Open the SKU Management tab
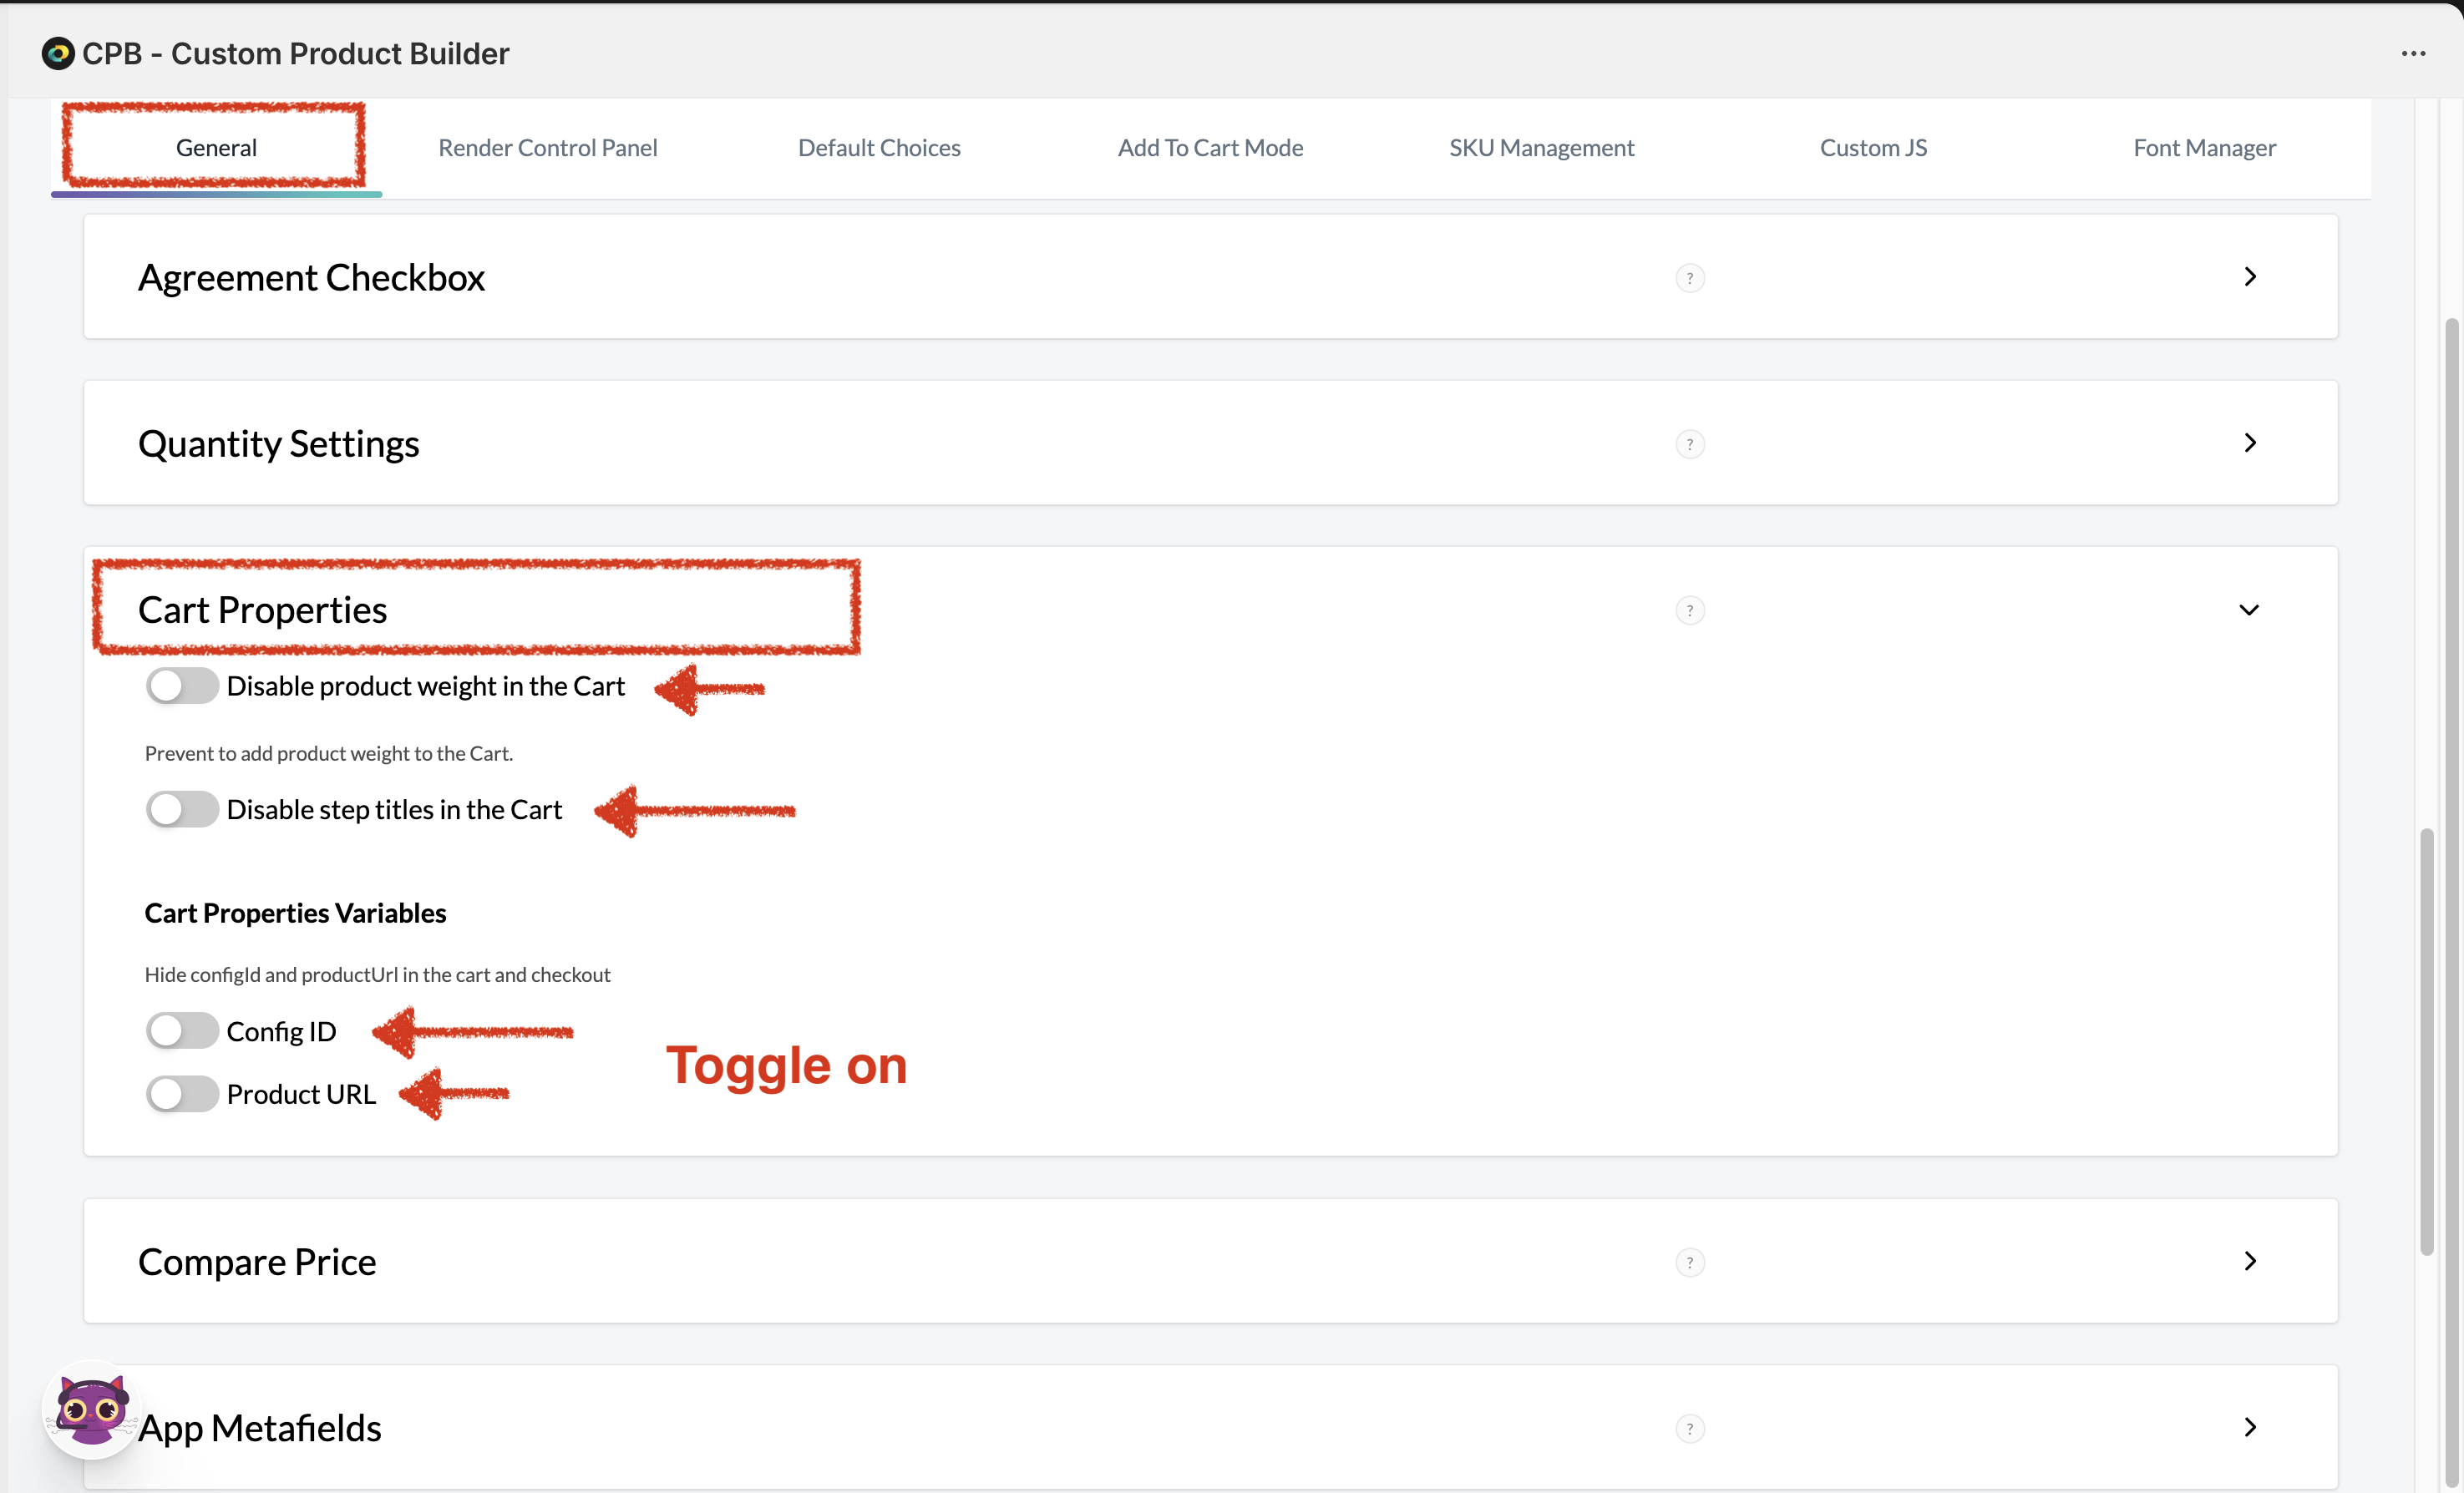This screenshot has width=2464, height=1493. (x=1541, y=148)
